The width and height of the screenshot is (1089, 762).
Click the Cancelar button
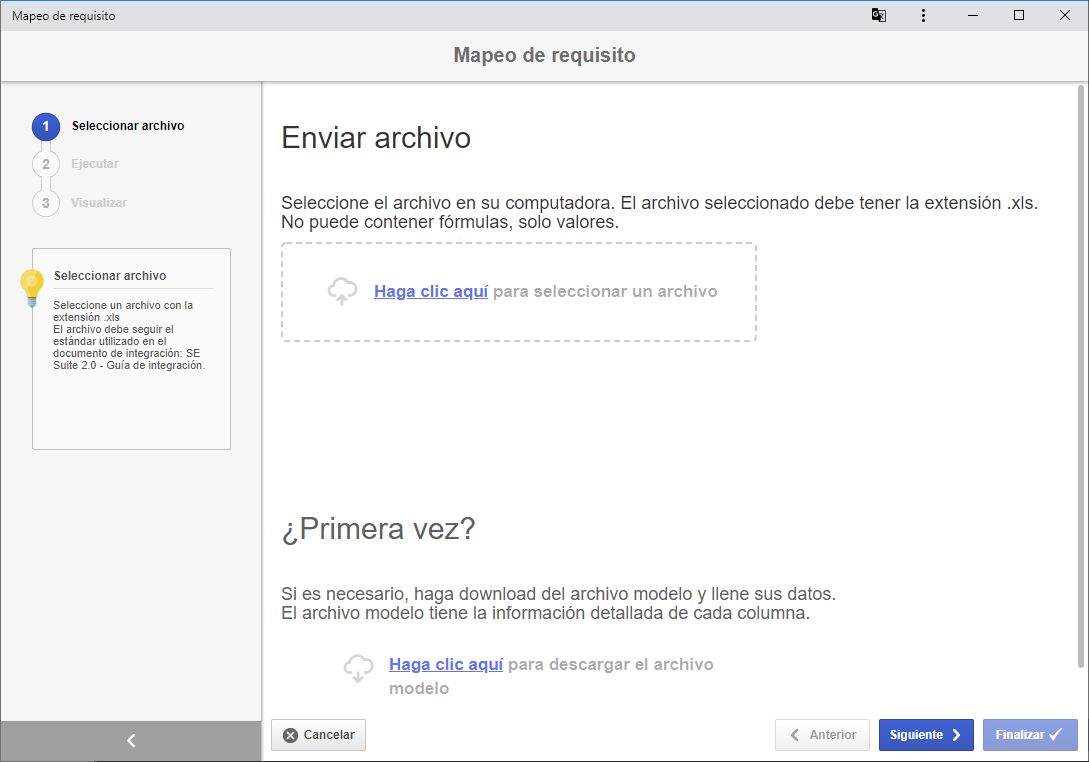click(x=318, y=735)
